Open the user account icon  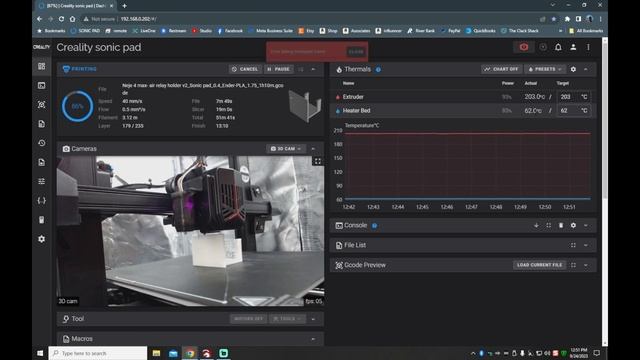point(573,47)
